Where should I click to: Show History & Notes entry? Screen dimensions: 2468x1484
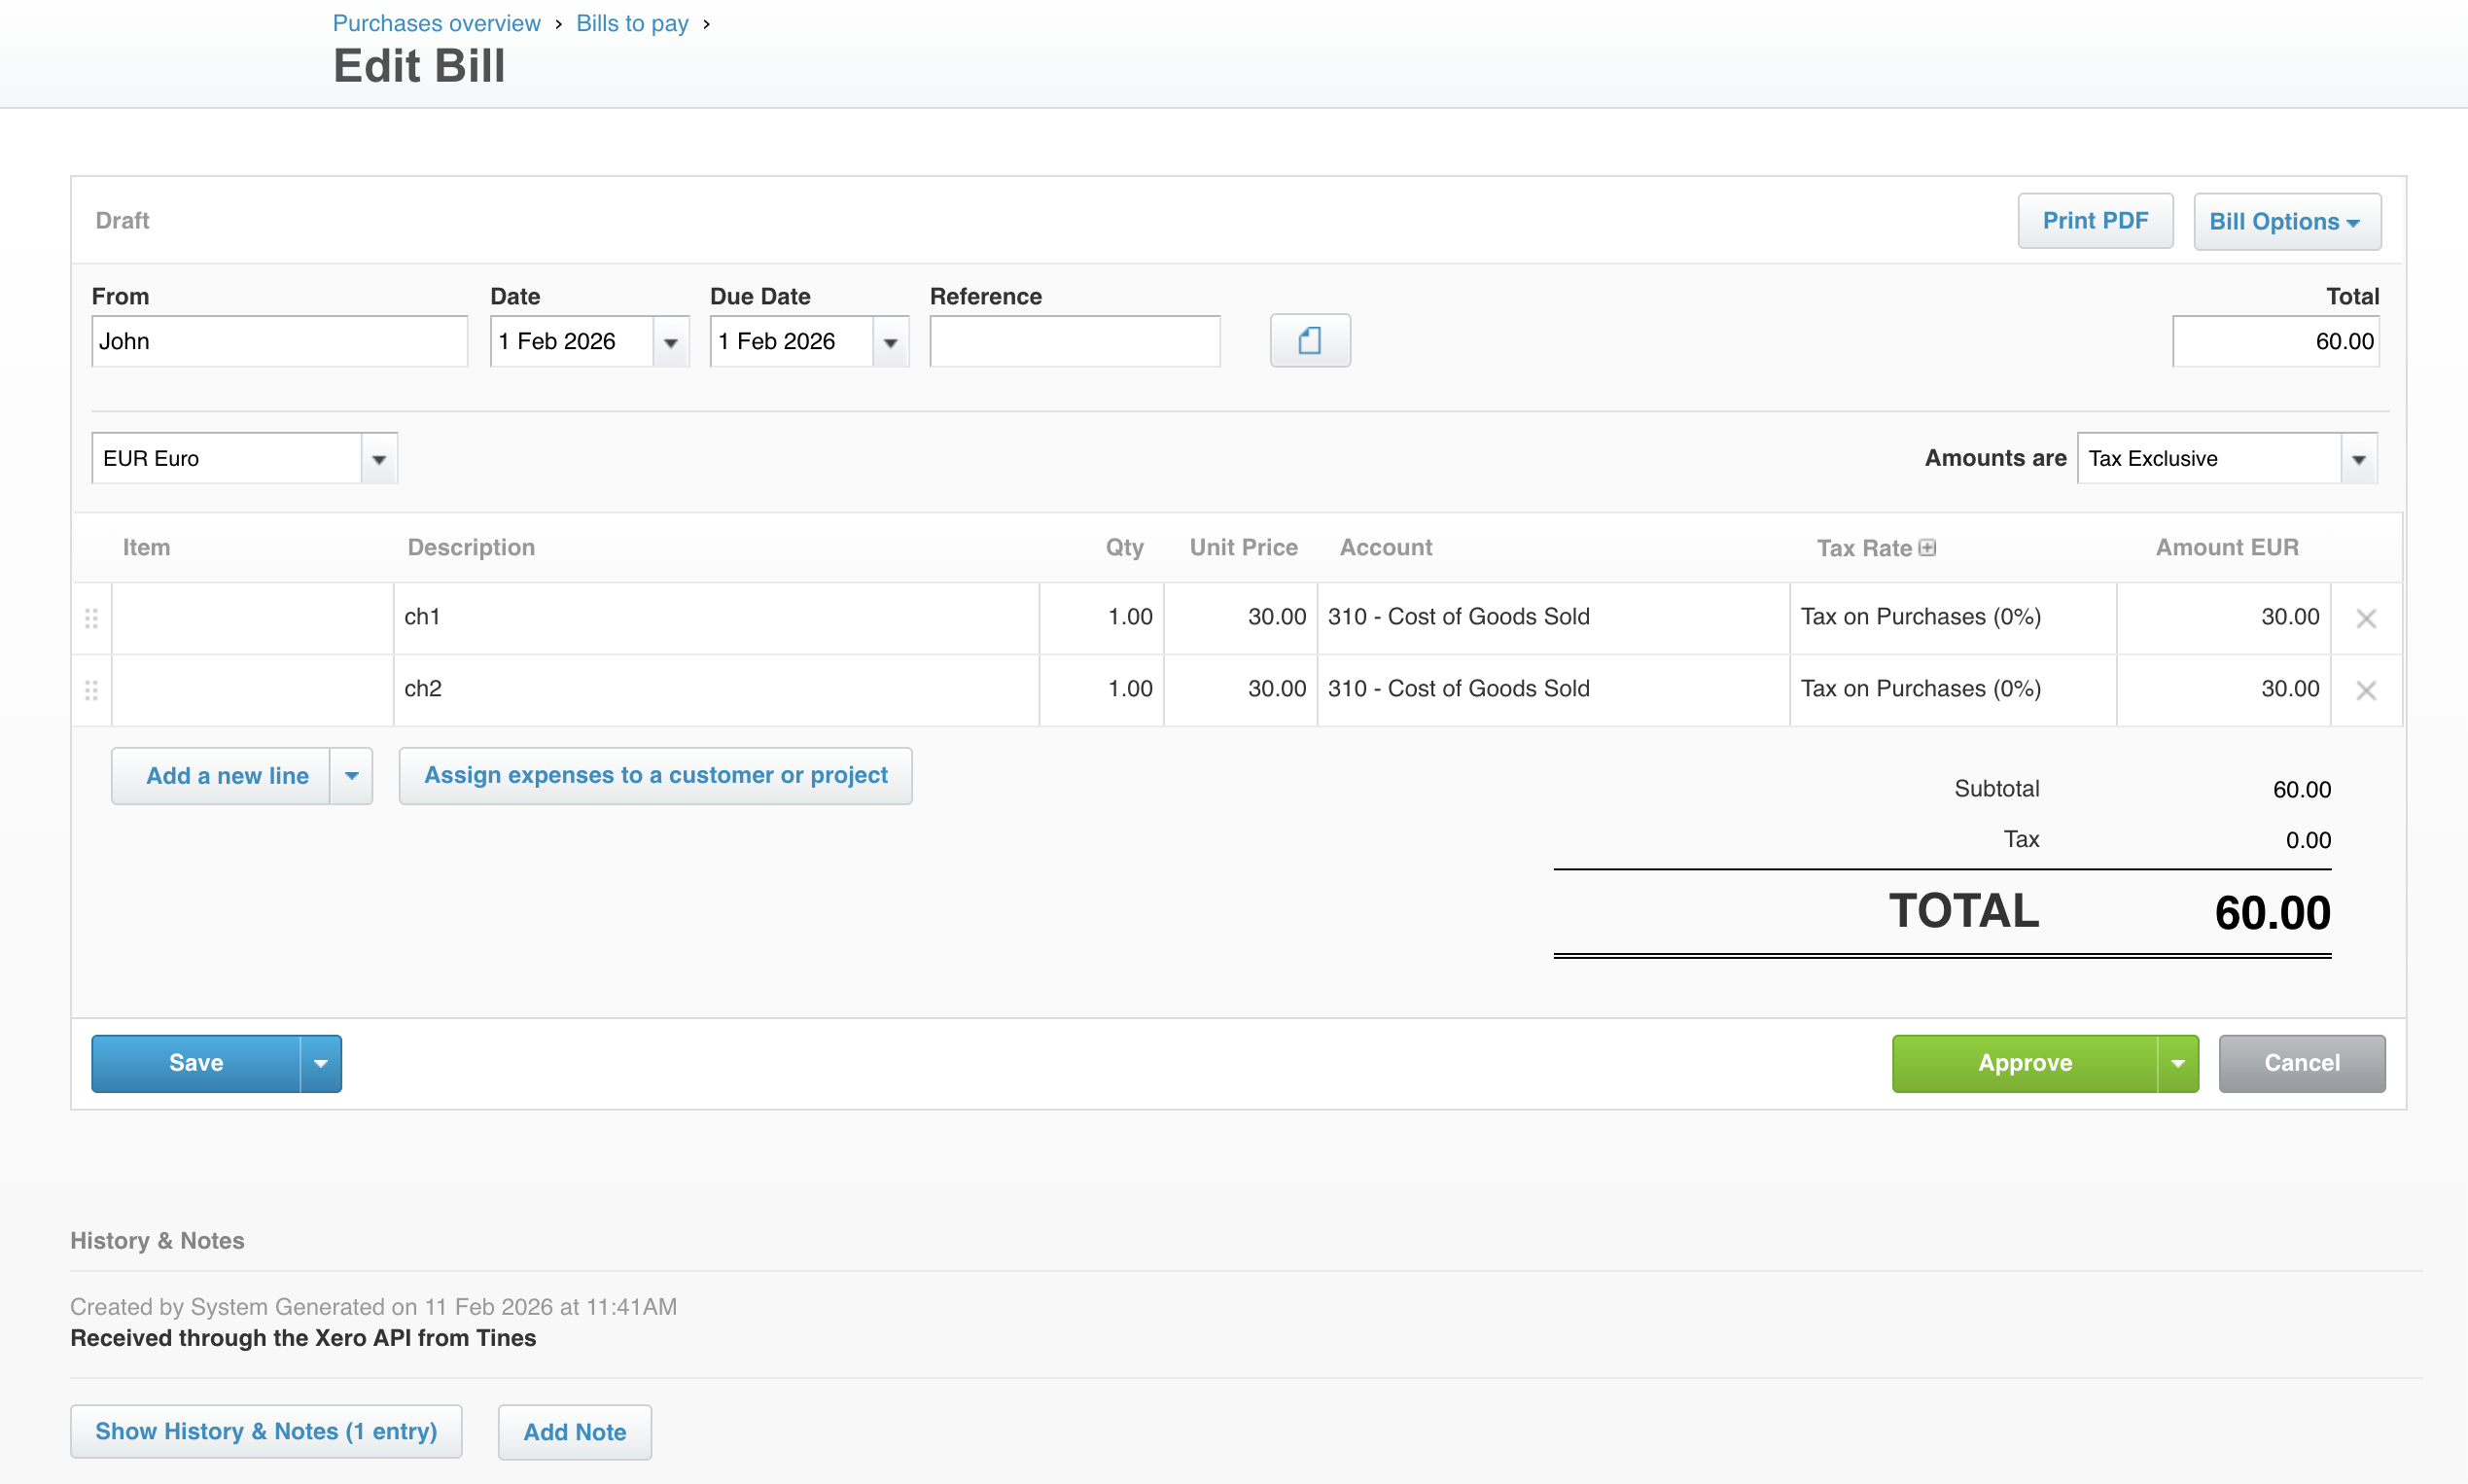click(x=266, y=1431)
